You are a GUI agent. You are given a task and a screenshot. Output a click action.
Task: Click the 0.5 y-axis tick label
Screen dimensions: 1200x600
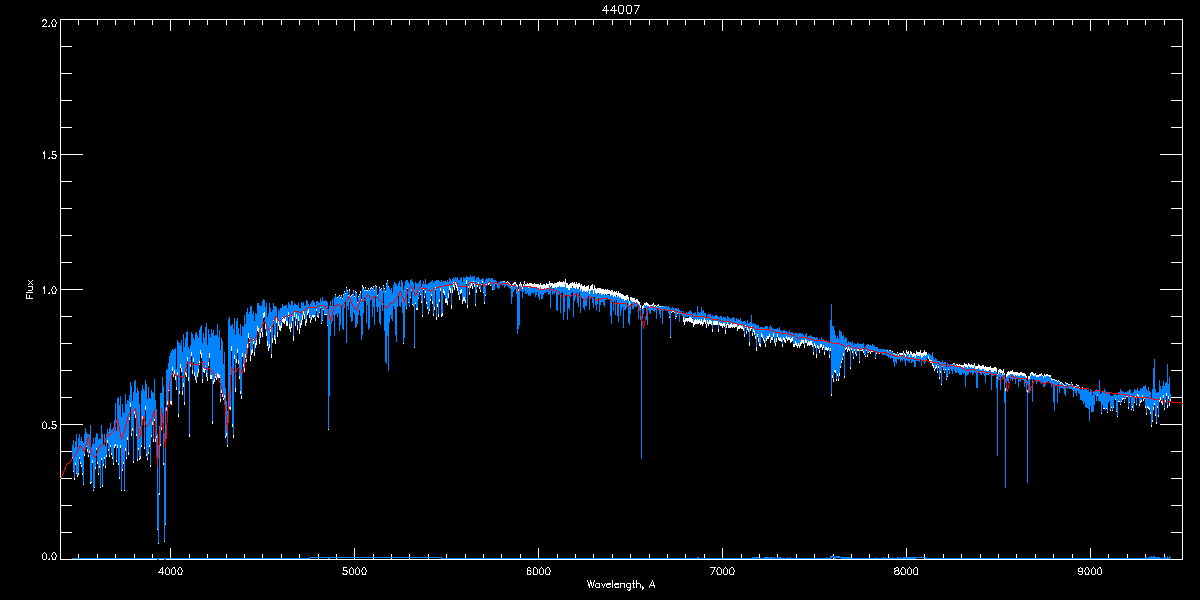(x=48, y=424)
